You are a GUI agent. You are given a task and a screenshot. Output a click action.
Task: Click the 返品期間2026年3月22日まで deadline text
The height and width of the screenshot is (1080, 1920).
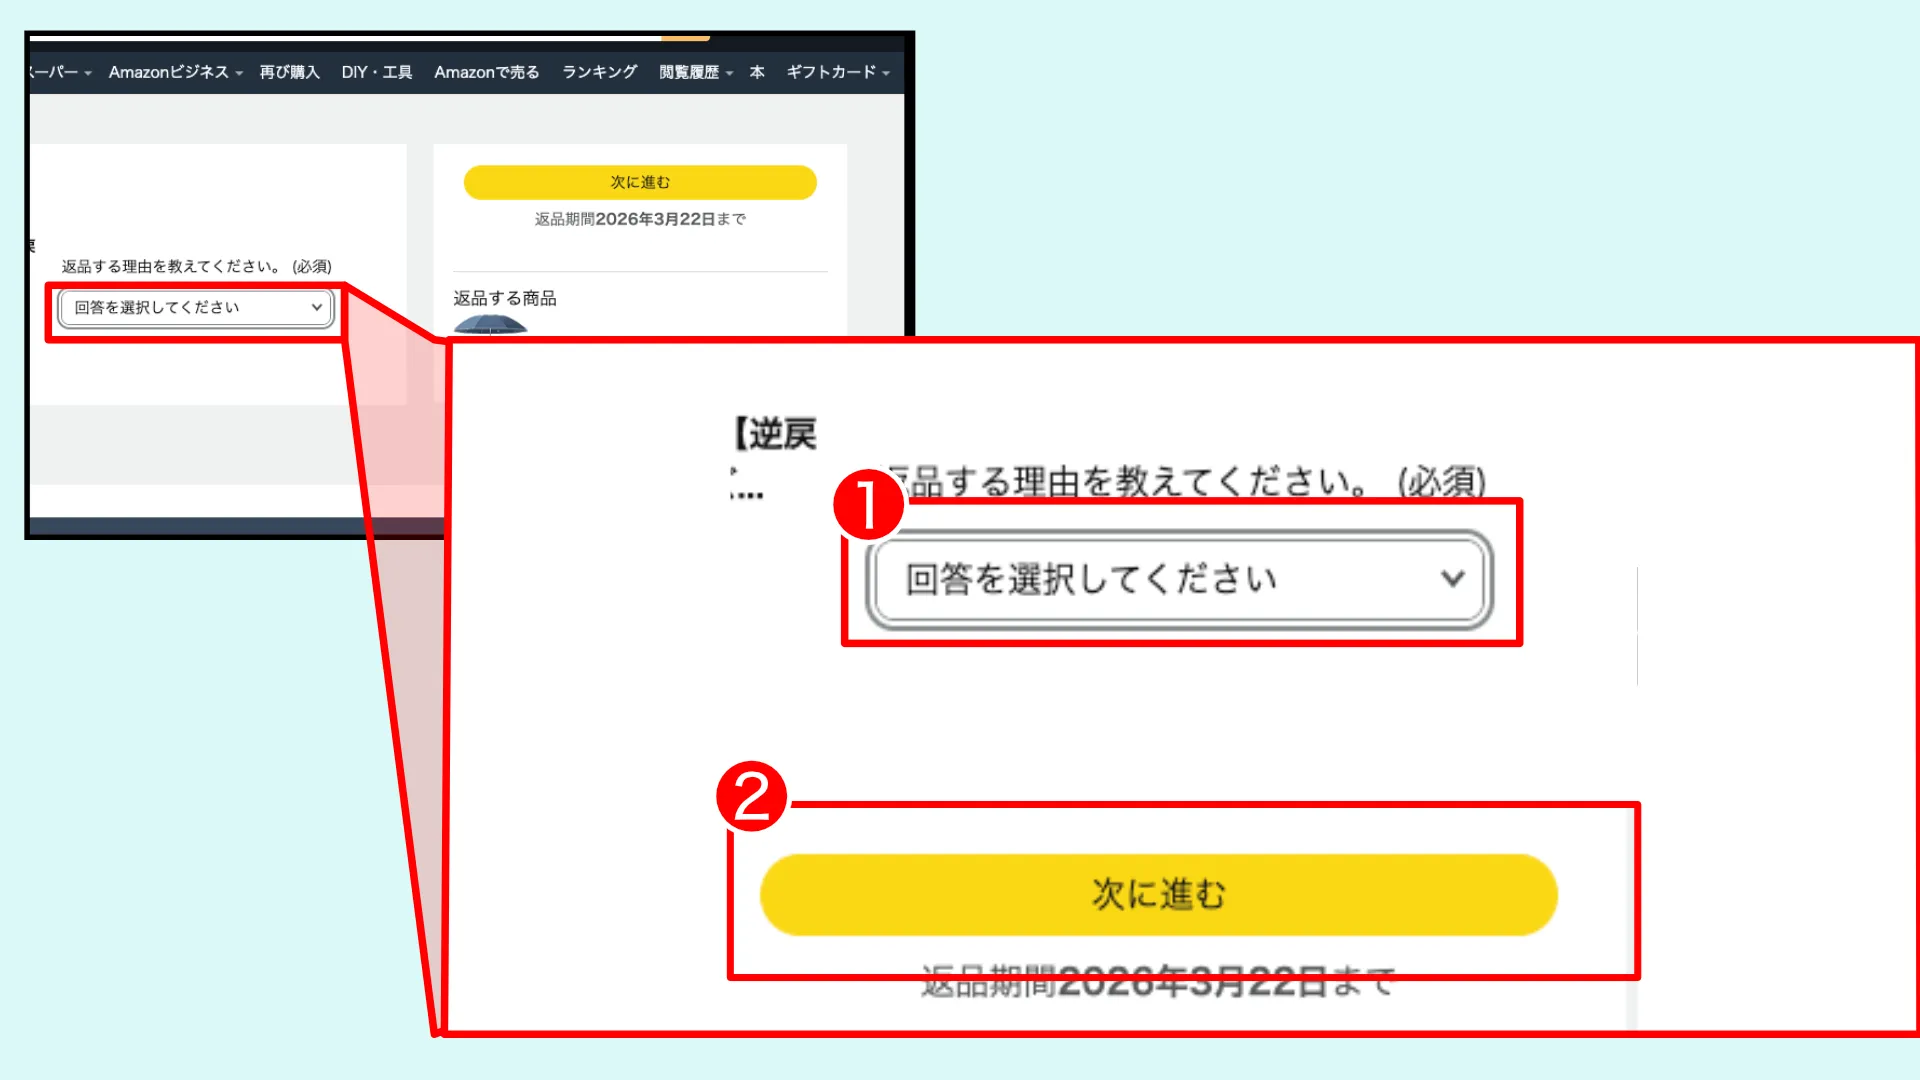pyautogui.click(x=639, y=219)
